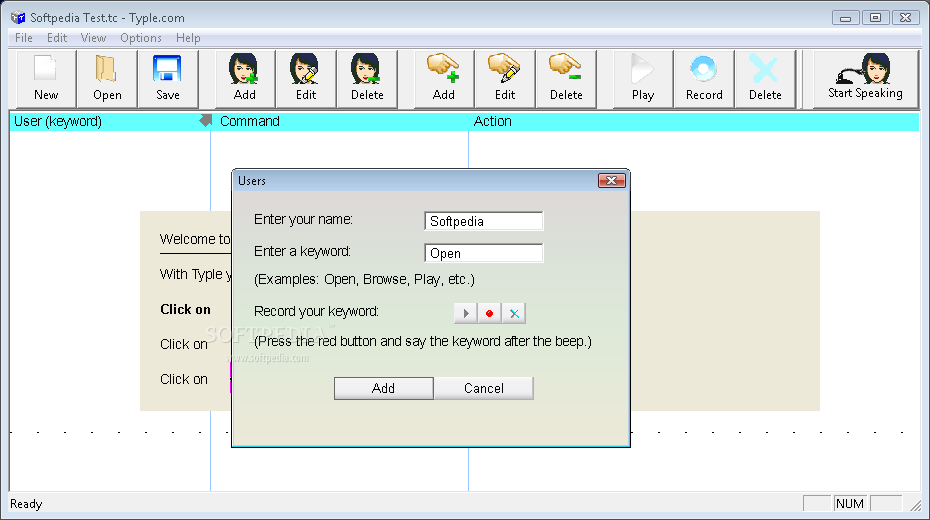Click the name field containing Softpedia
The width and height of the screenshot is (930, 520).
483,221
